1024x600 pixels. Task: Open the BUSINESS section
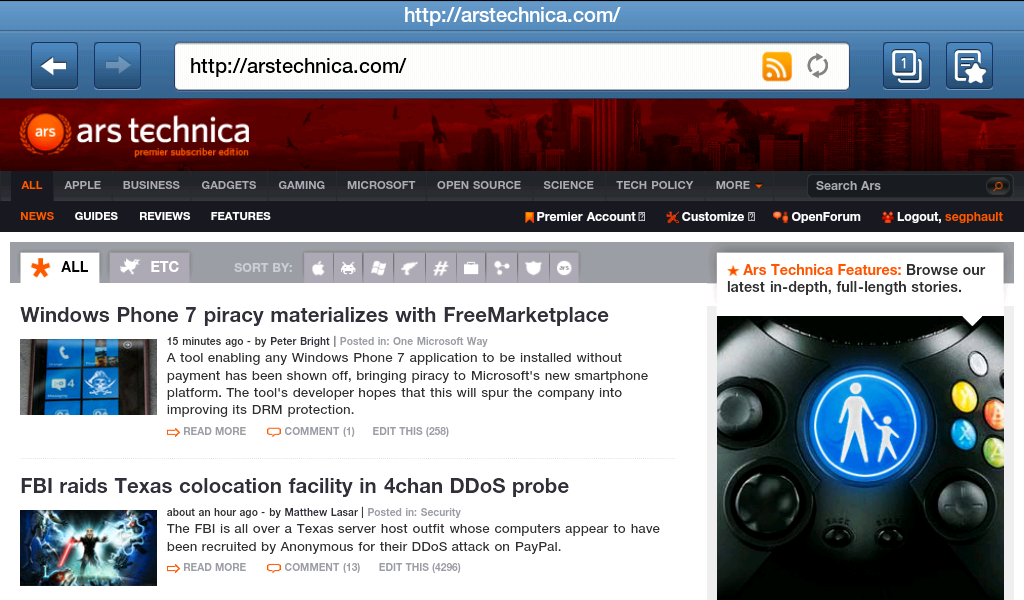coord(151,185)
